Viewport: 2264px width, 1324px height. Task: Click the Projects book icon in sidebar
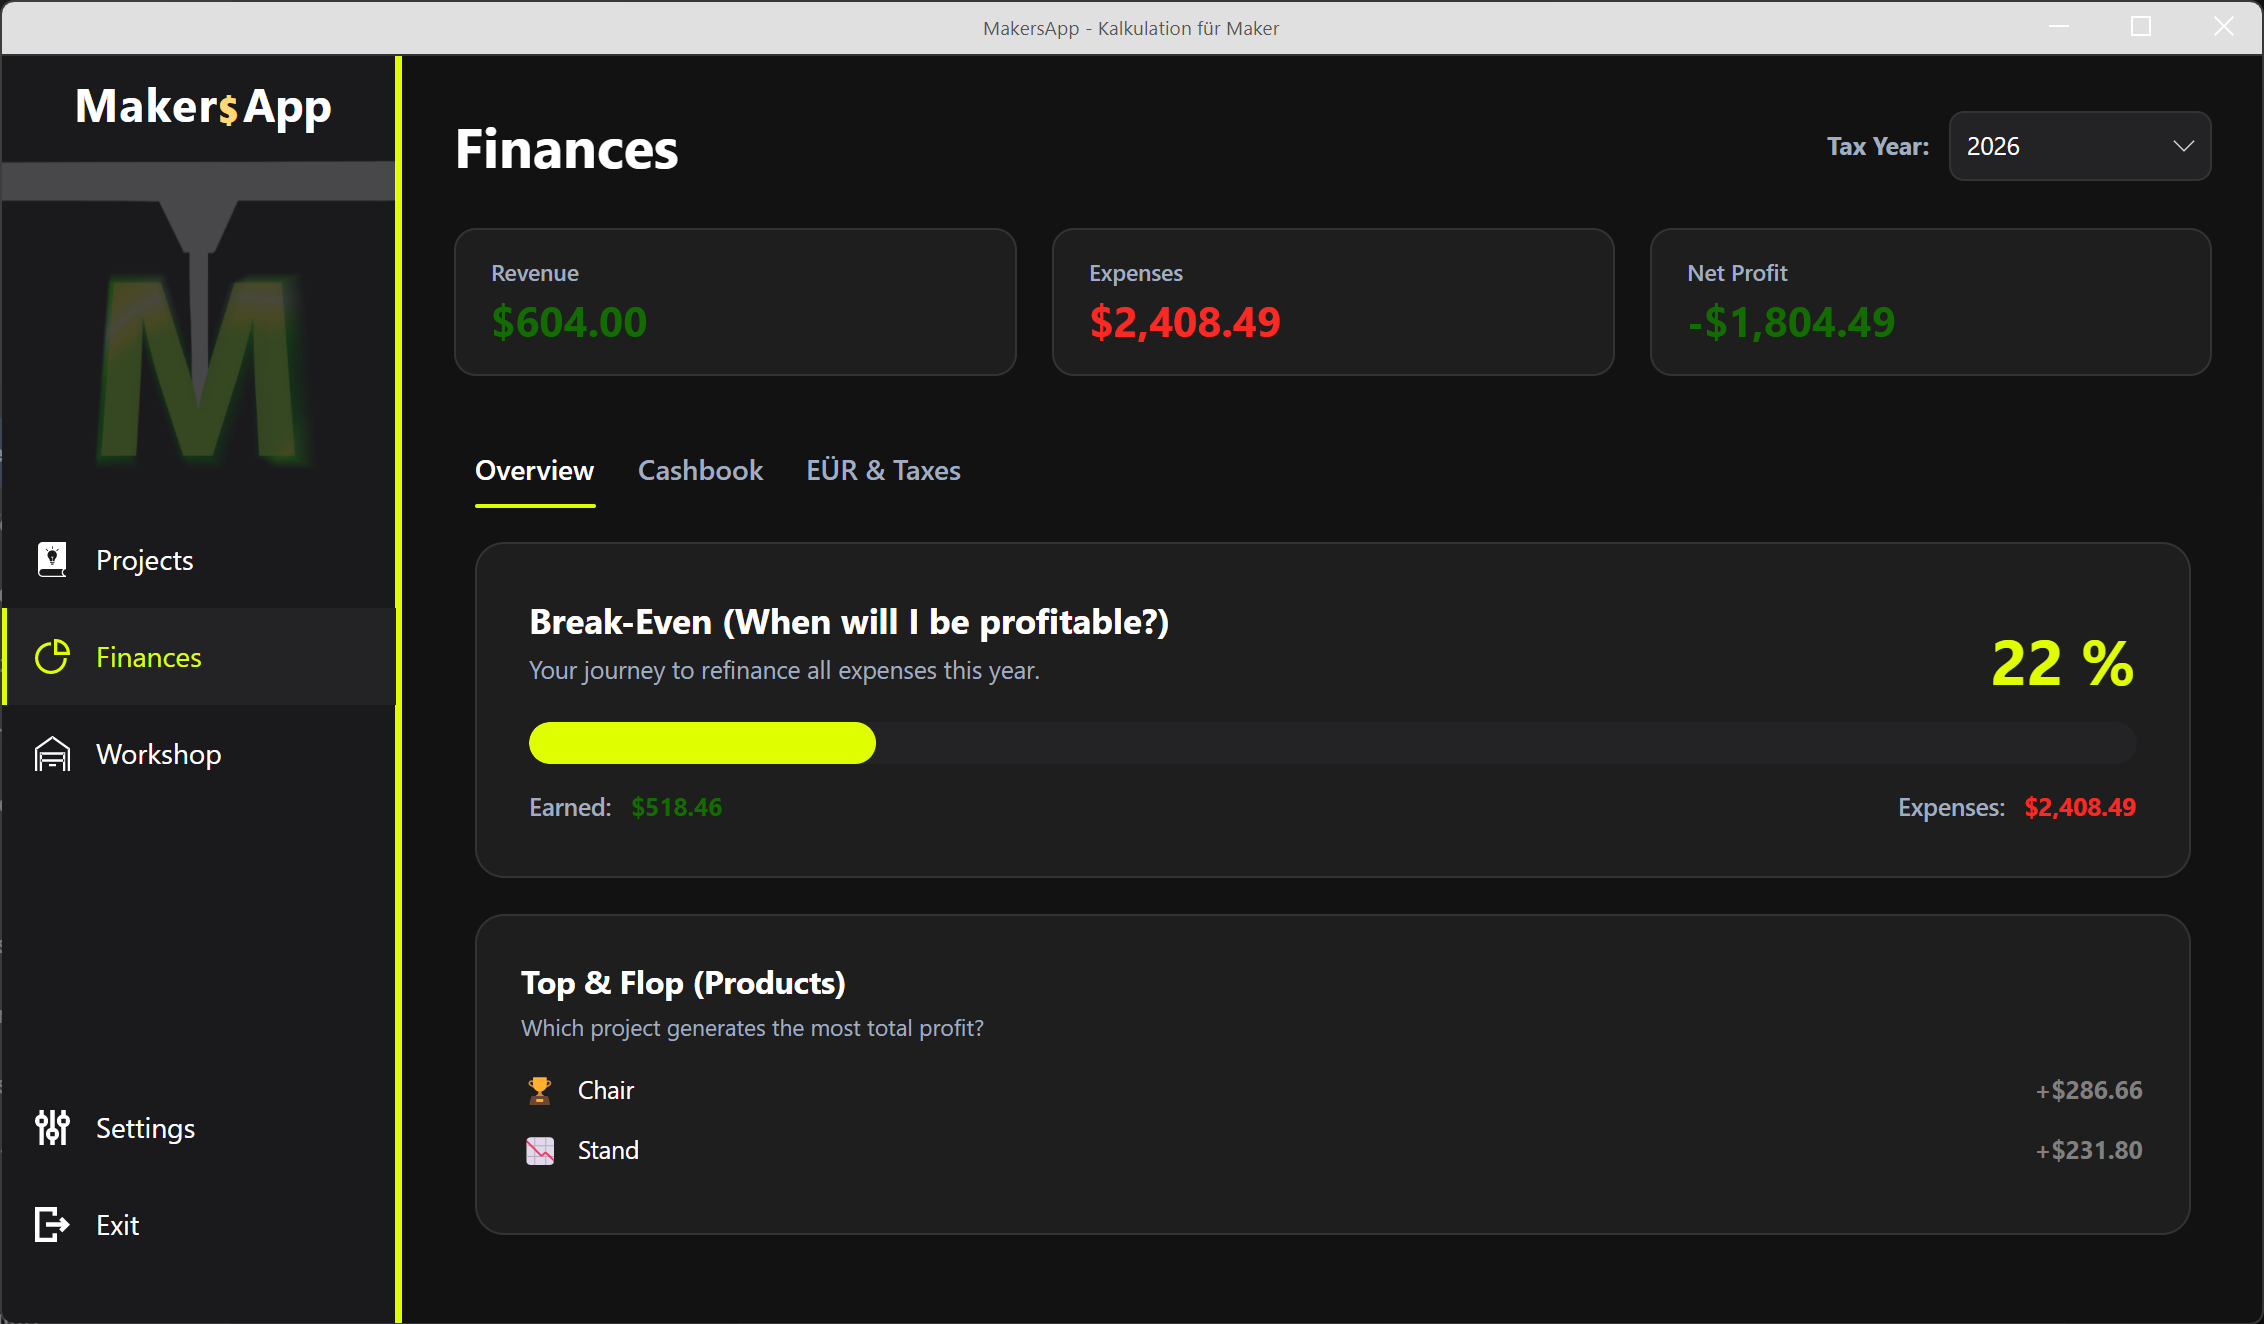point(52,560)
